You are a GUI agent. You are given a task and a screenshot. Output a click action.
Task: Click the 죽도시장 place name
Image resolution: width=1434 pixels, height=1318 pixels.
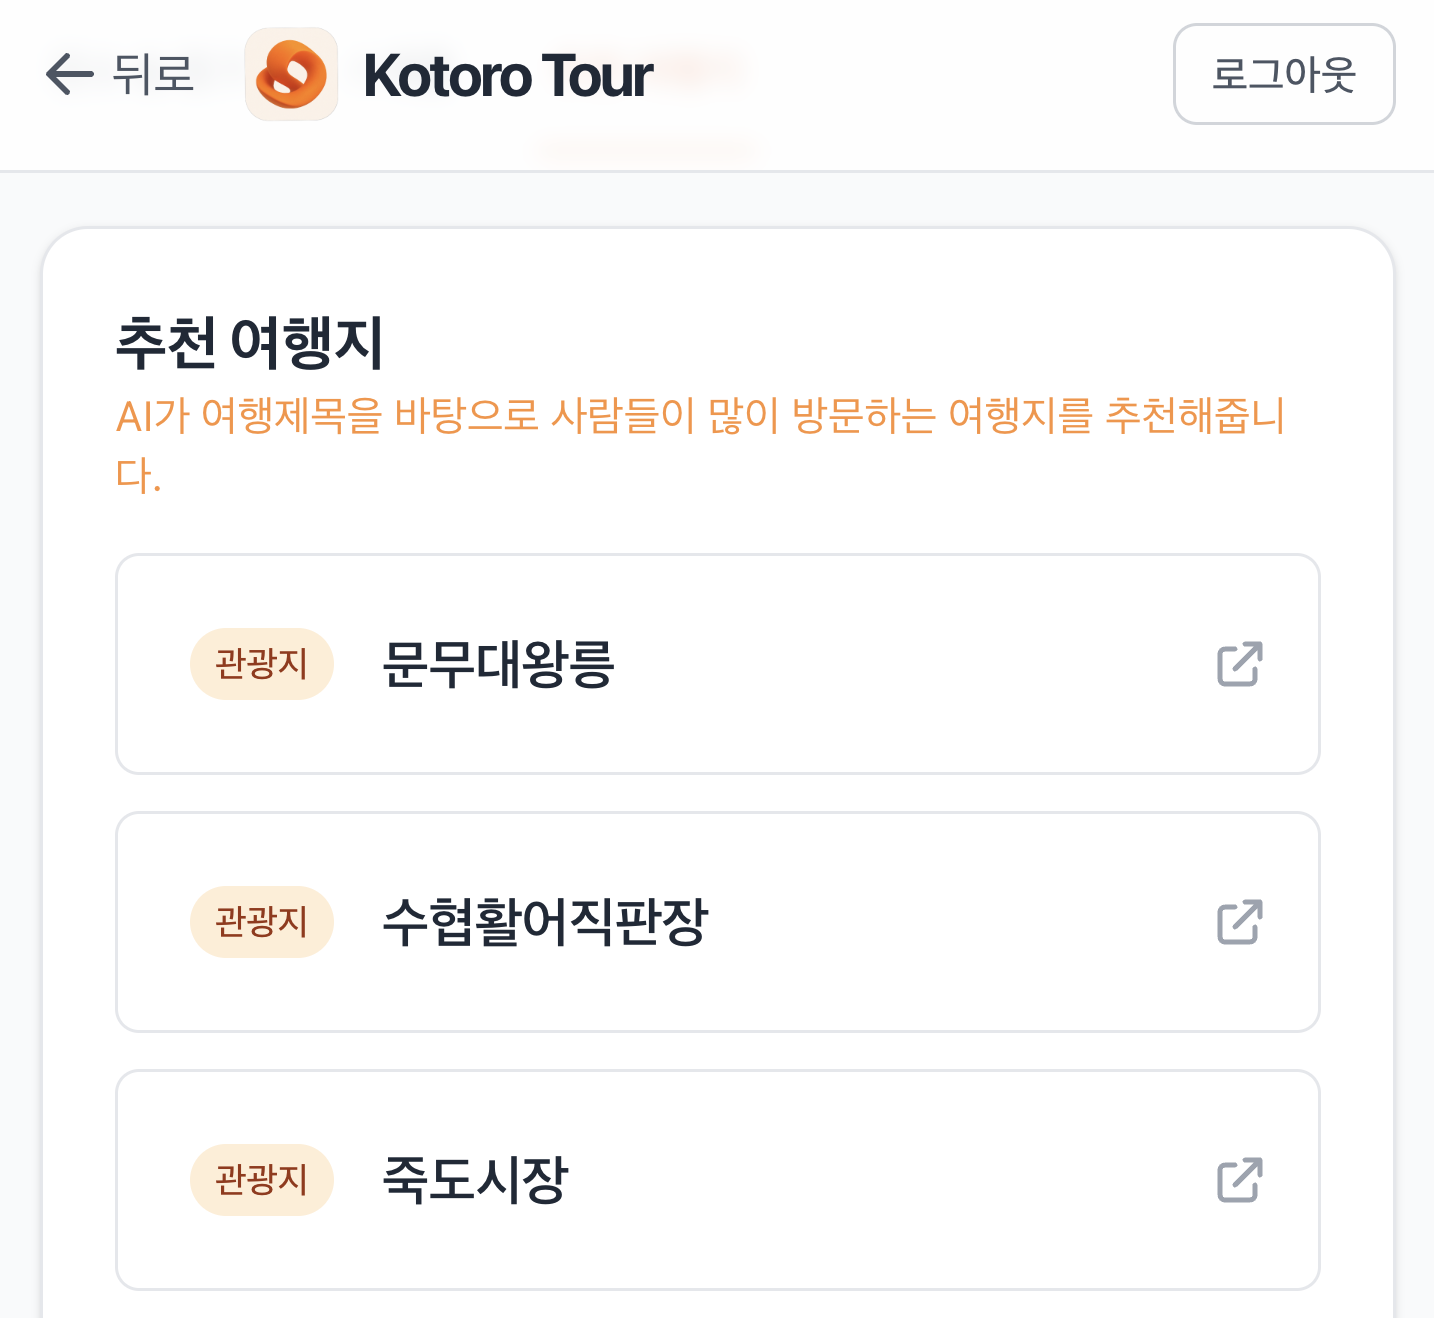[475, 1180]
